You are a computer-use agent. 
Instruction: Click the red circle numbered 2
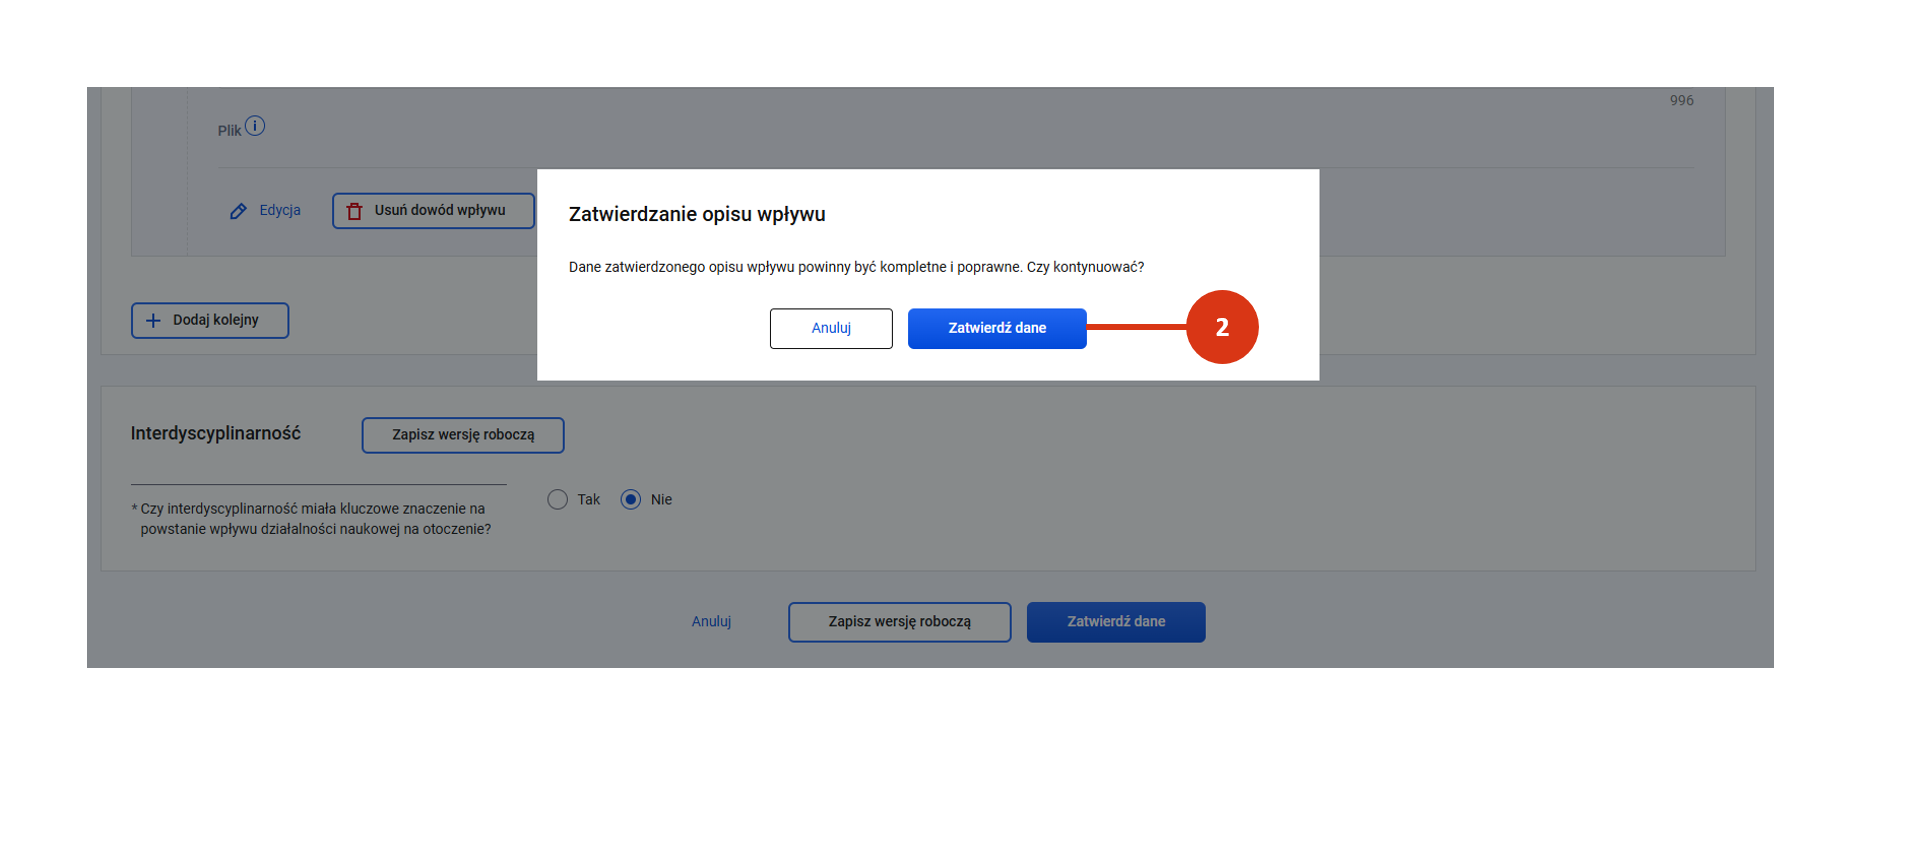pyautogui.click(x=1221, y=327)
